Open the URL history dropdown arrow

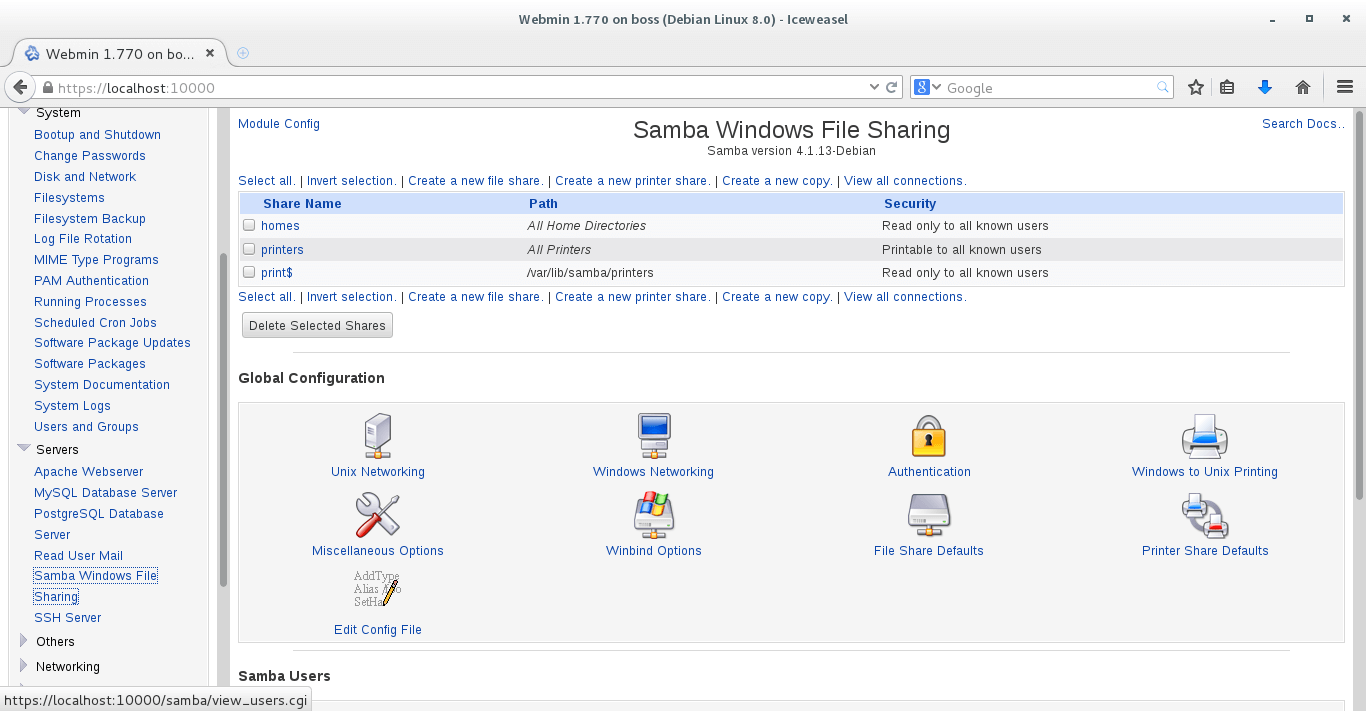(x=874, y=87)
